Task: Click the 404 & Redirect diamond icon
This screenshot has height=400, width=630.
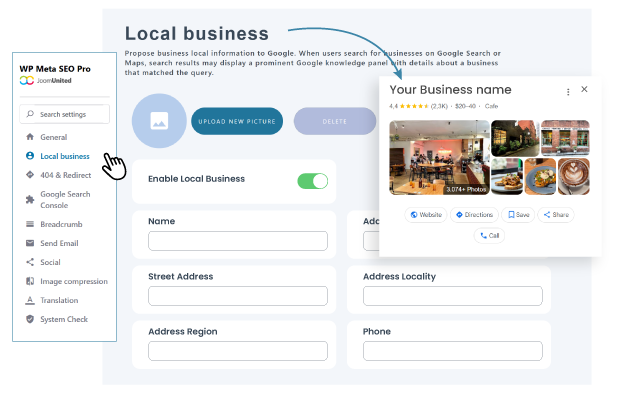Action: coord(30,175)
